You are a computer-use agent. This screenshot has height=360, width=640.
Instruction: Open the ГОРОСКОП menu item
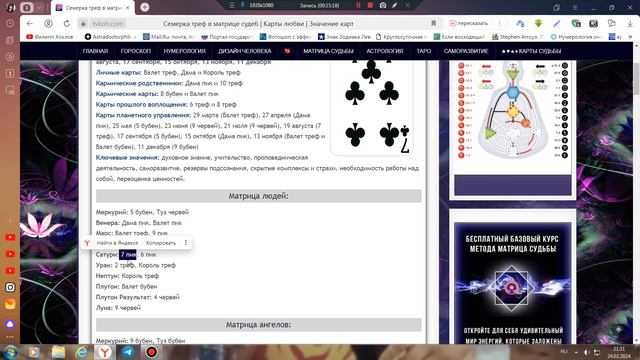[x=136, y=51]
